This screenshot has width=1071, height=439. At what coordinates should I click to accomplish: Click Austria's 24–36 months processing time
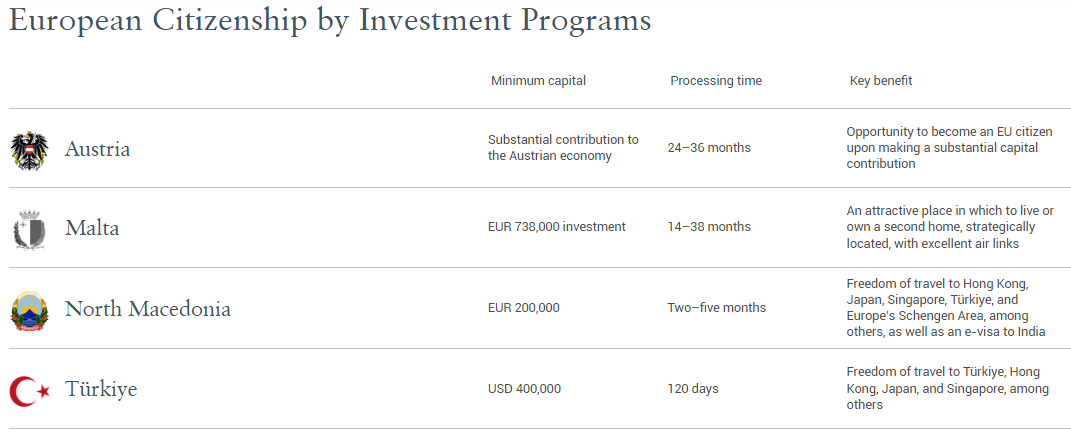point(709,147)
